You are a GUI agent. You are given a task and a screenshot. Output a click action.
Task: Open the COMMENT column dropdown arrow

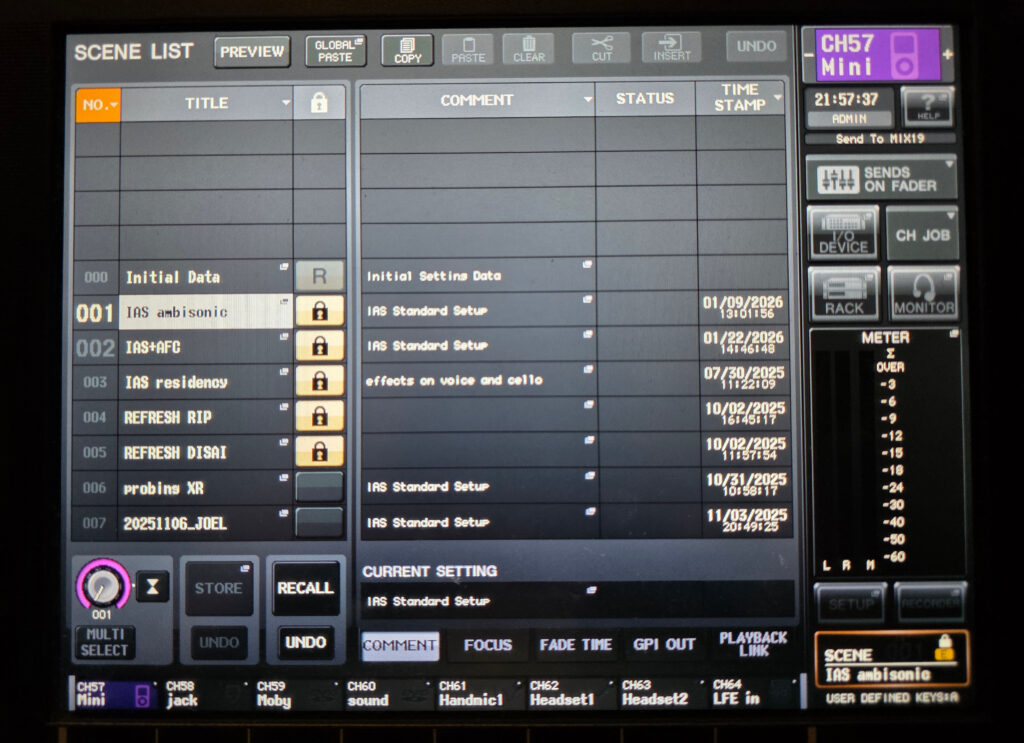pos(585,100)
